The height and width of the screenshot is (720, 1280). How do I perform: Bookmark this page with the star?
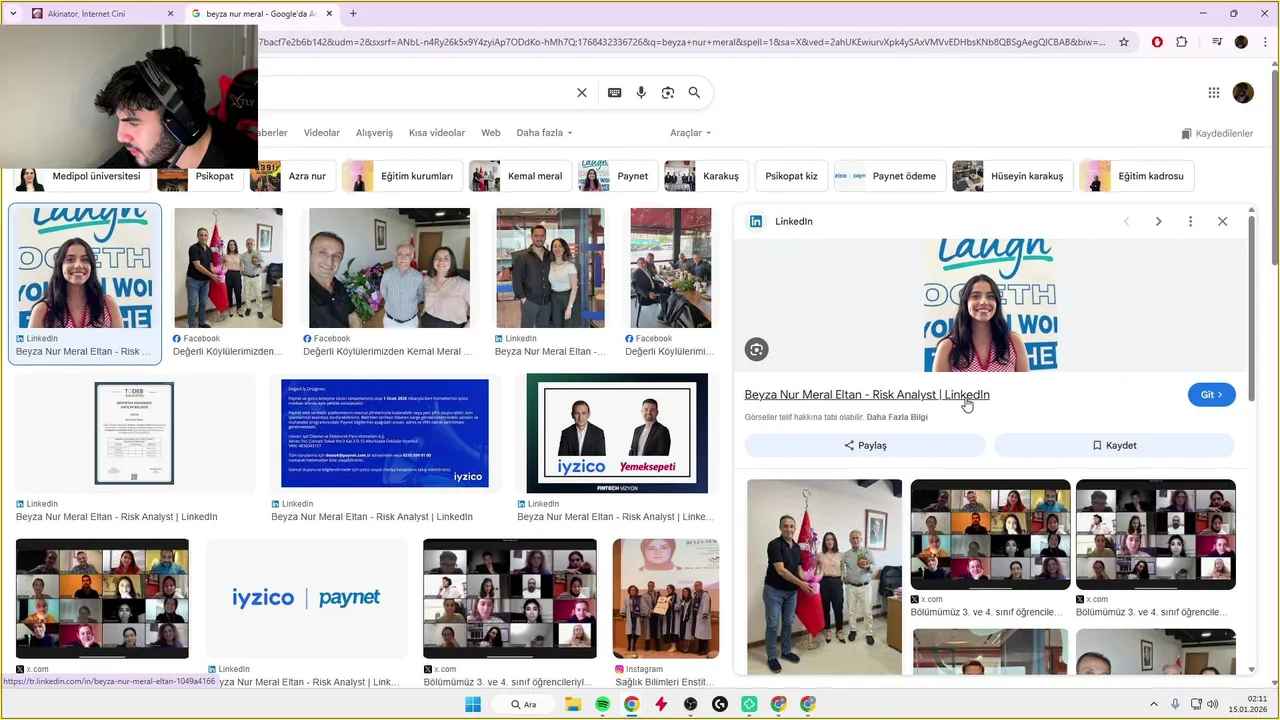1124,42
